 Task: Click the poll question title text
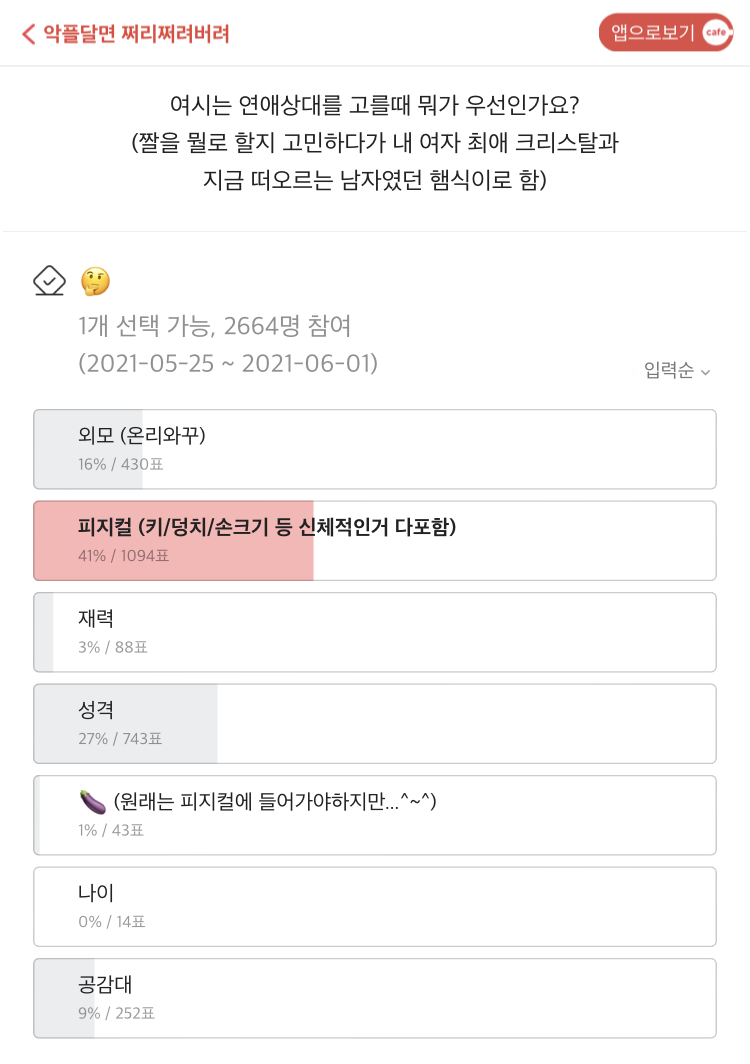click(x=375, y=105)
